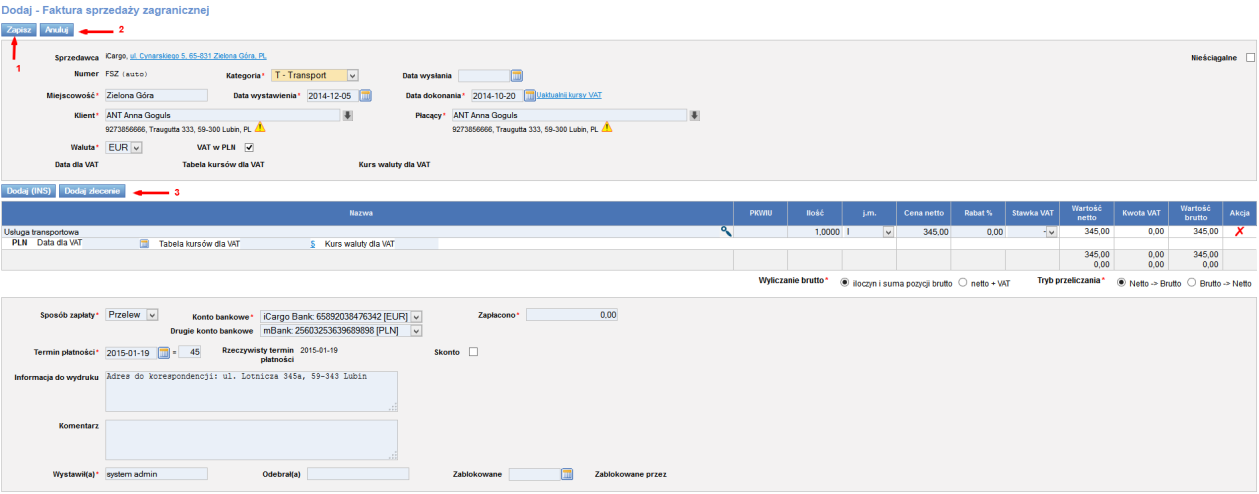Click warning triangle under Płacący address
The image size is (1259, 494).
[x=606, y=128]
